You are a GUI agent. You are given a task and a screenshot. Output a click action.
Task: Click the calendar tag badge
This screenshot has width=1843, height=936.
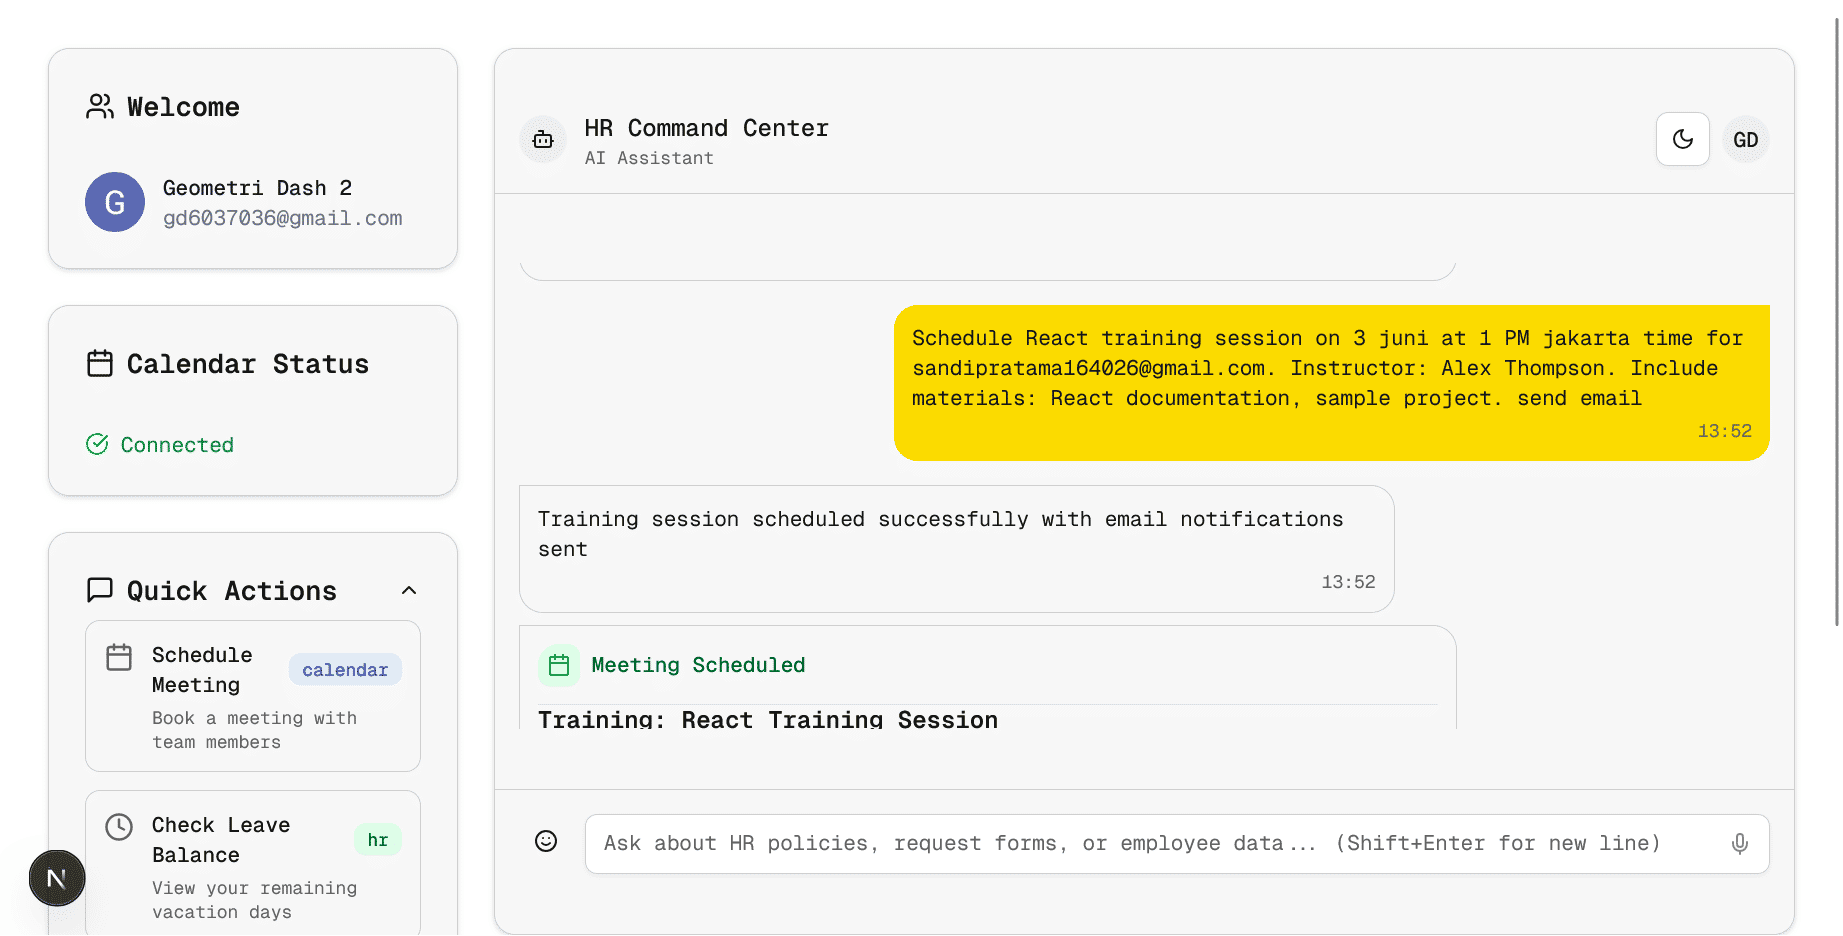345,670
